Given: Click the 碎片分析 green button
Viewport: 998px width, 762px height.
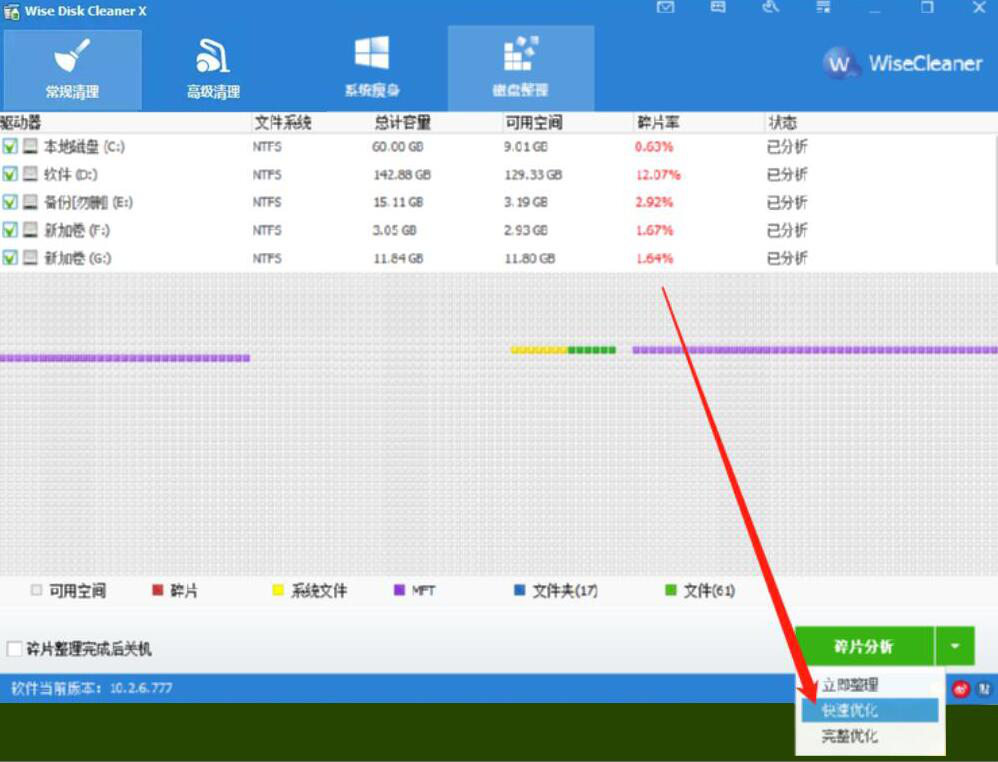Looking at the screenshot, I should [x=864, y=646].
